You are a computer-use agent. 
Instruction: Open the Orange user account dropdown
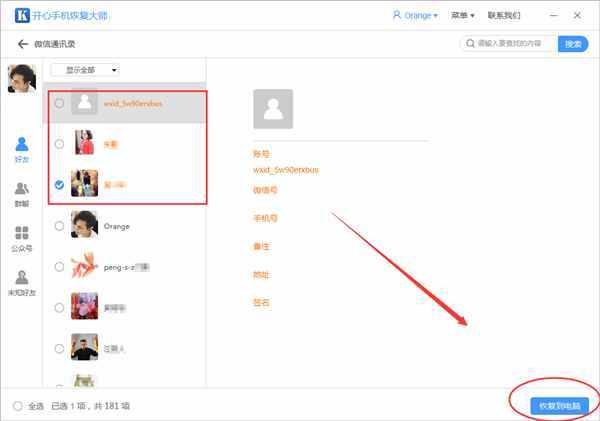[x=415, y=16]
